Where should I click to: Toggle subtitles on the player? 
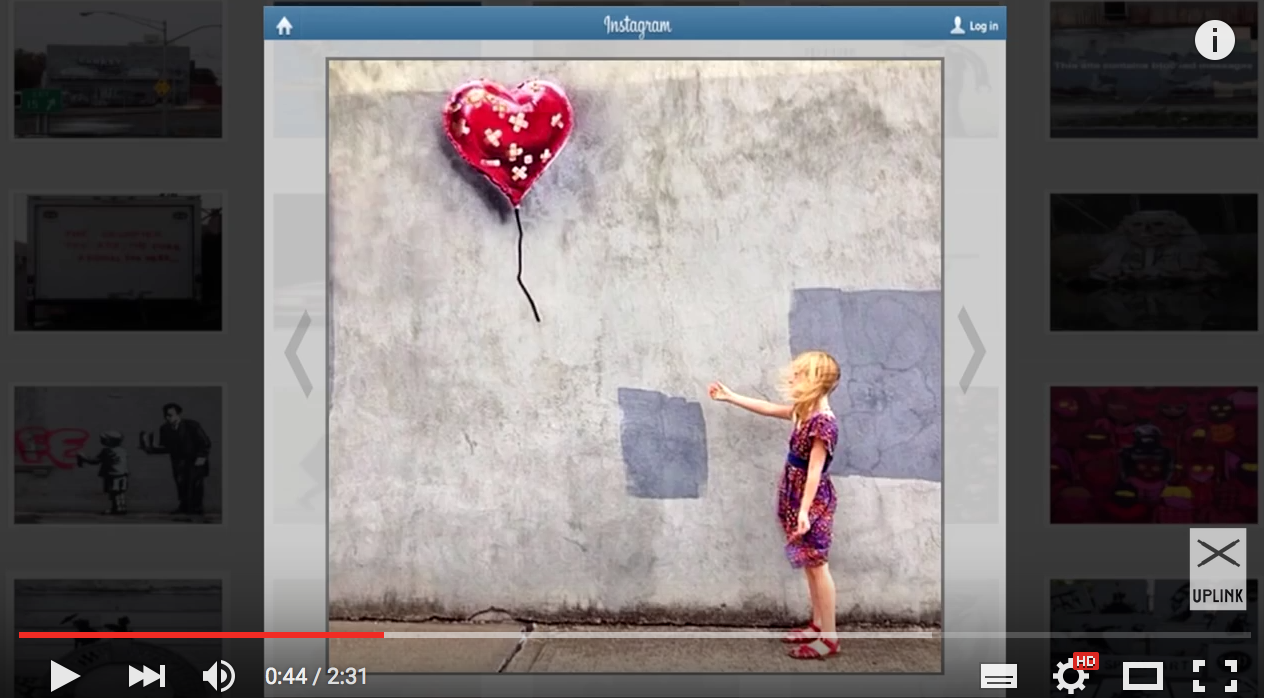click(x=999, y=677)
